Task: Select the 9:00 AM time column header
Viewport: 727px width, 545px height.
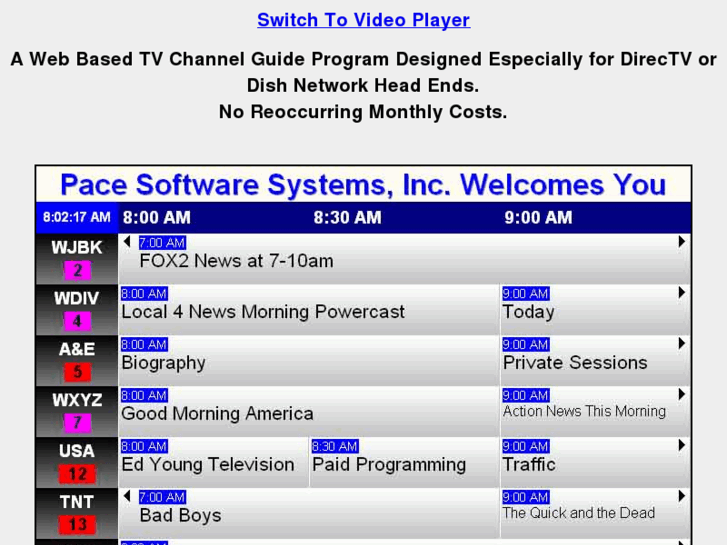Action: tap(538, 218)
